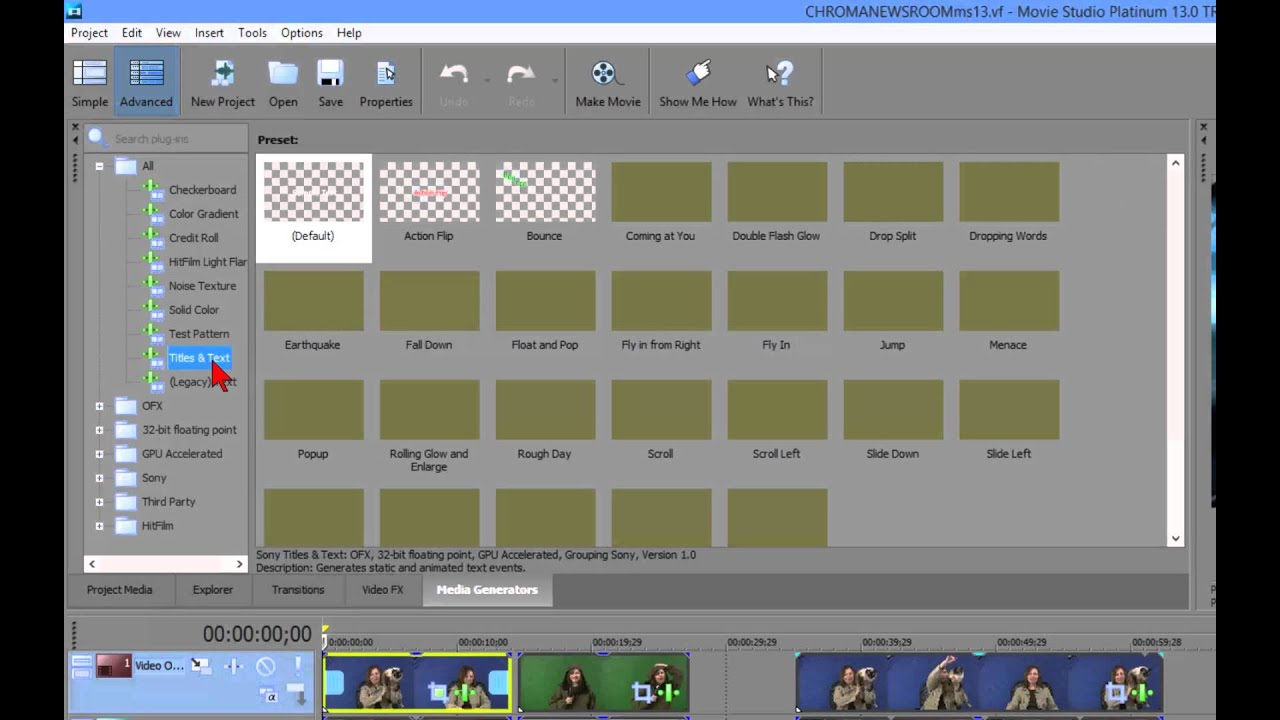Click the Search plug-ins input field

pyautogui.click(x=175, y=139)
